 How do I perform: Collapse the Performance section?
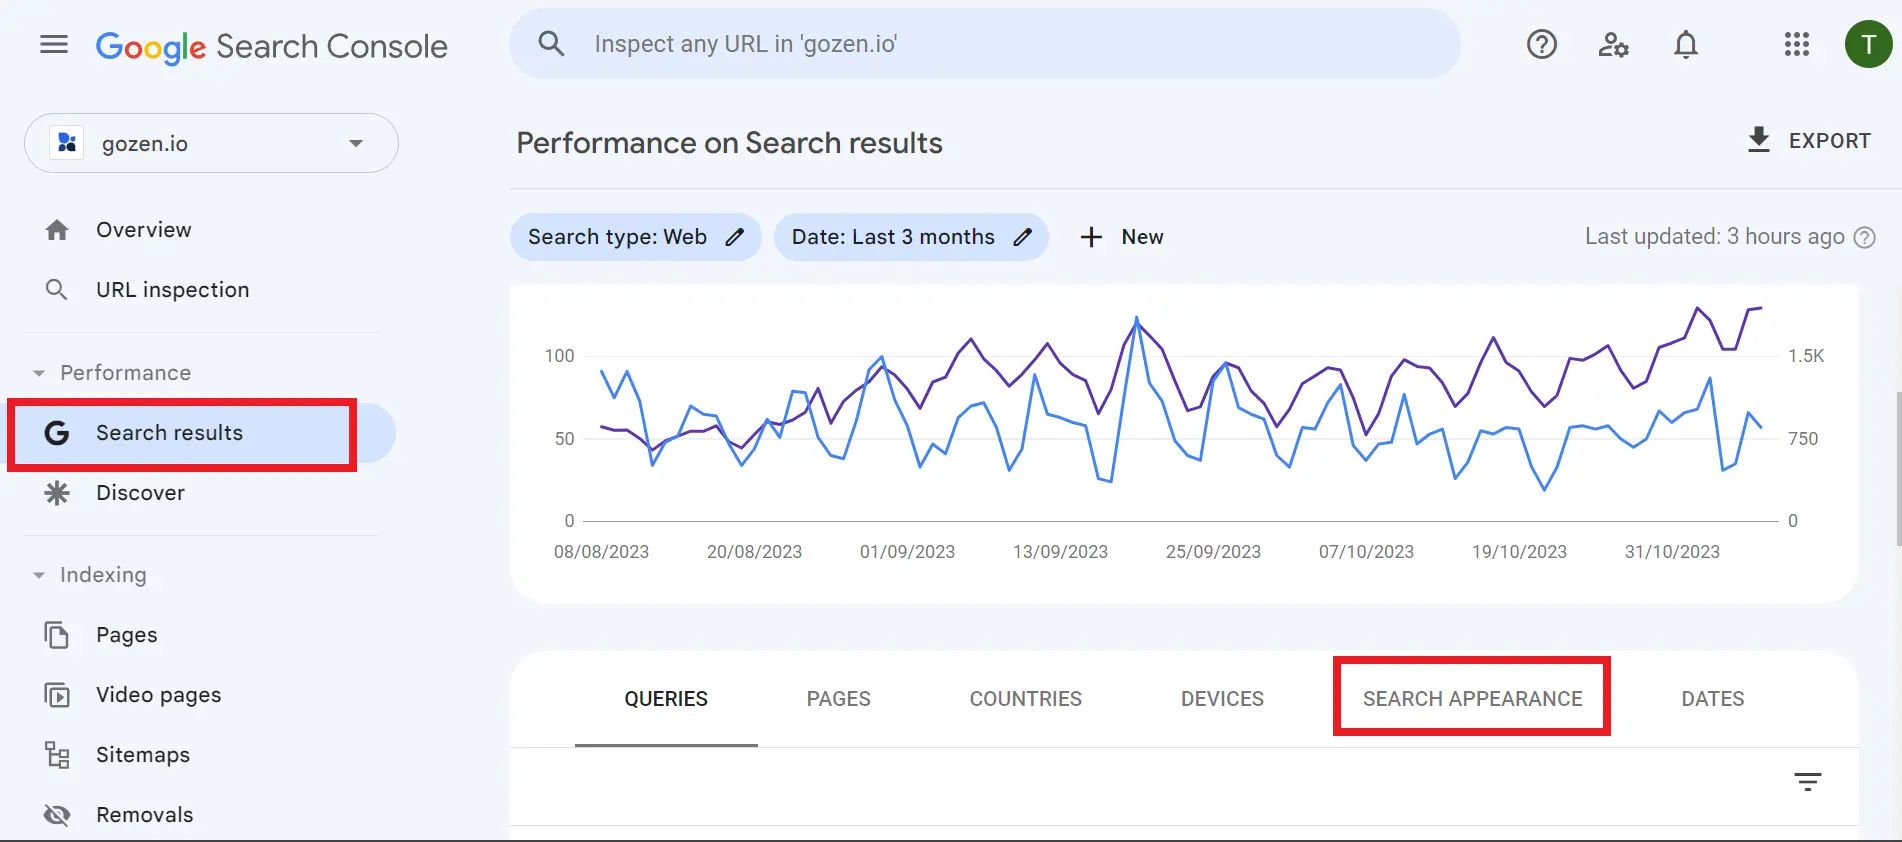click(x=39, y=373)
